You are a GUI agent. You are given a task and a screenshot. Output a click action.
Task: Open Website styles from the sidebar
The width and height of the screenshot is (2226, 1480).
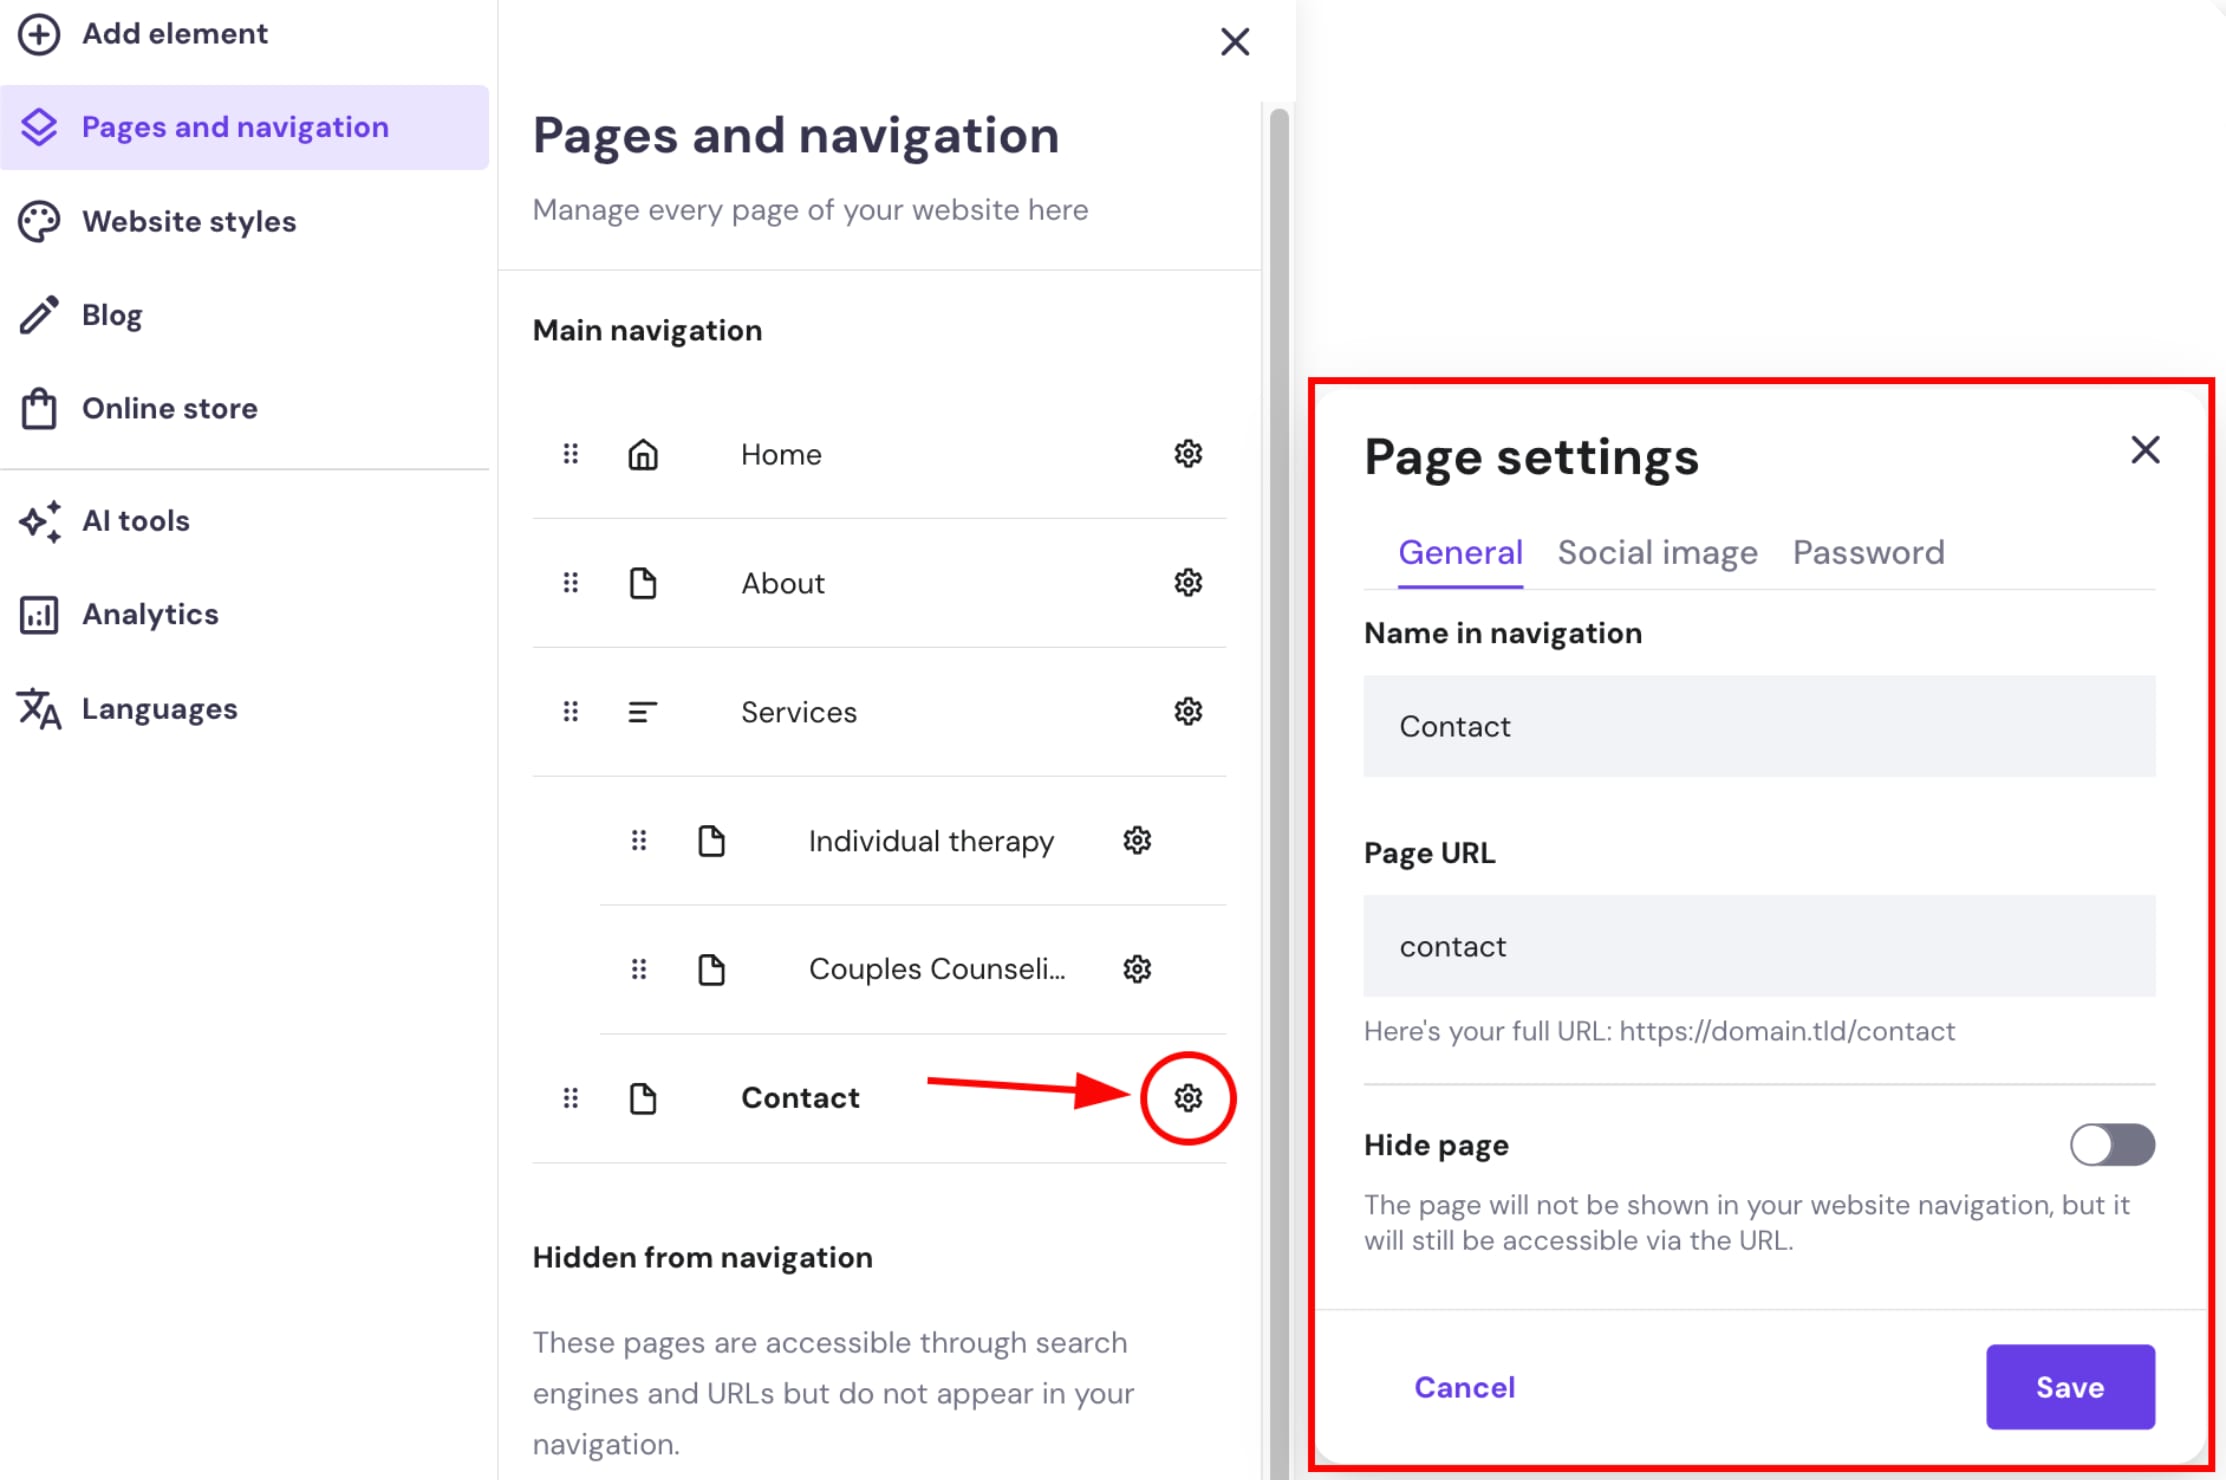click(x=189, y=221)
